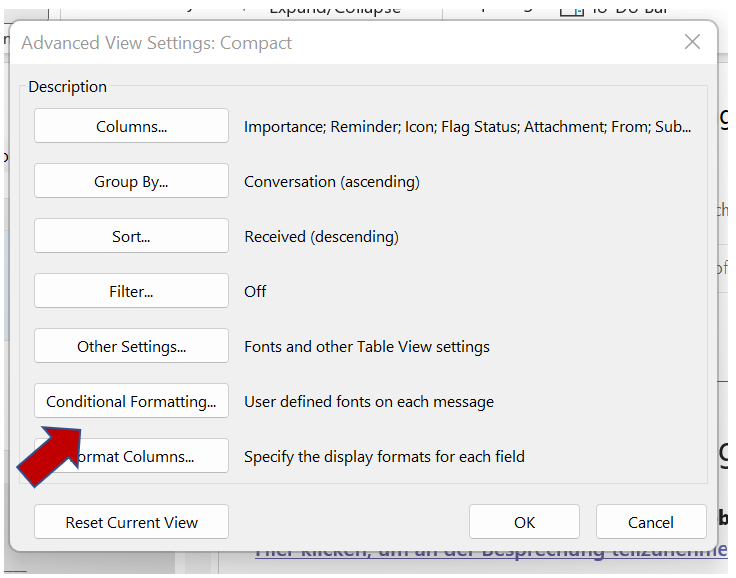Open the Columns... settings button
Viewport: 736px width, 578px height.
click(131, 127)
